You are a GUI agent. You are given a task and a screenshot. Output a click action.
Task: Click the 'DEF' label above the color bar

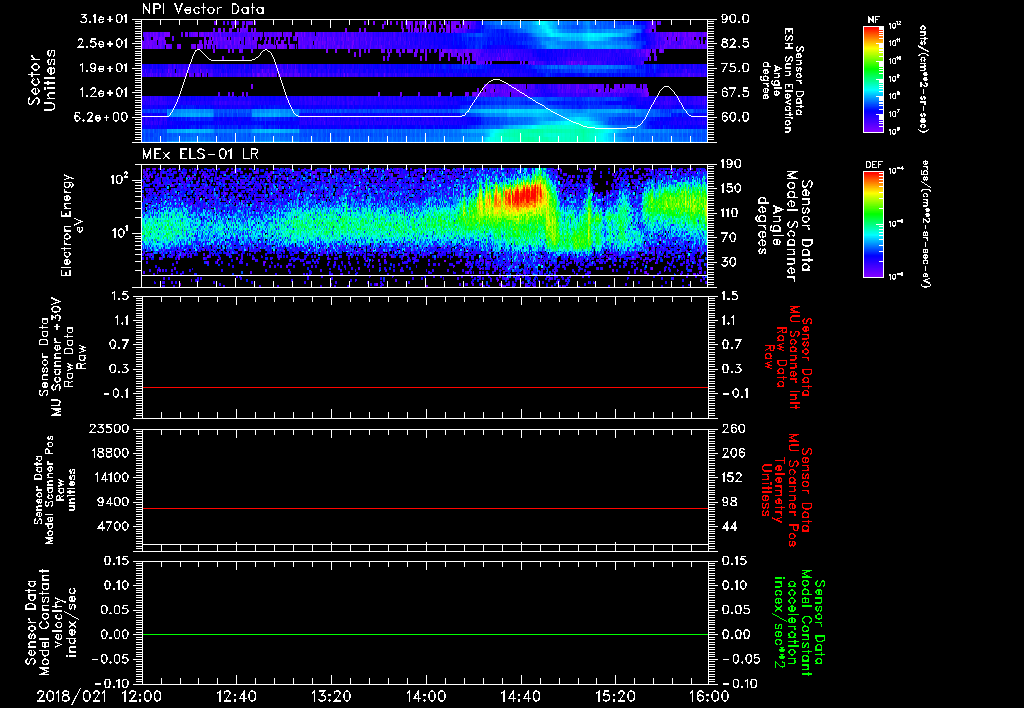[874, 165]
